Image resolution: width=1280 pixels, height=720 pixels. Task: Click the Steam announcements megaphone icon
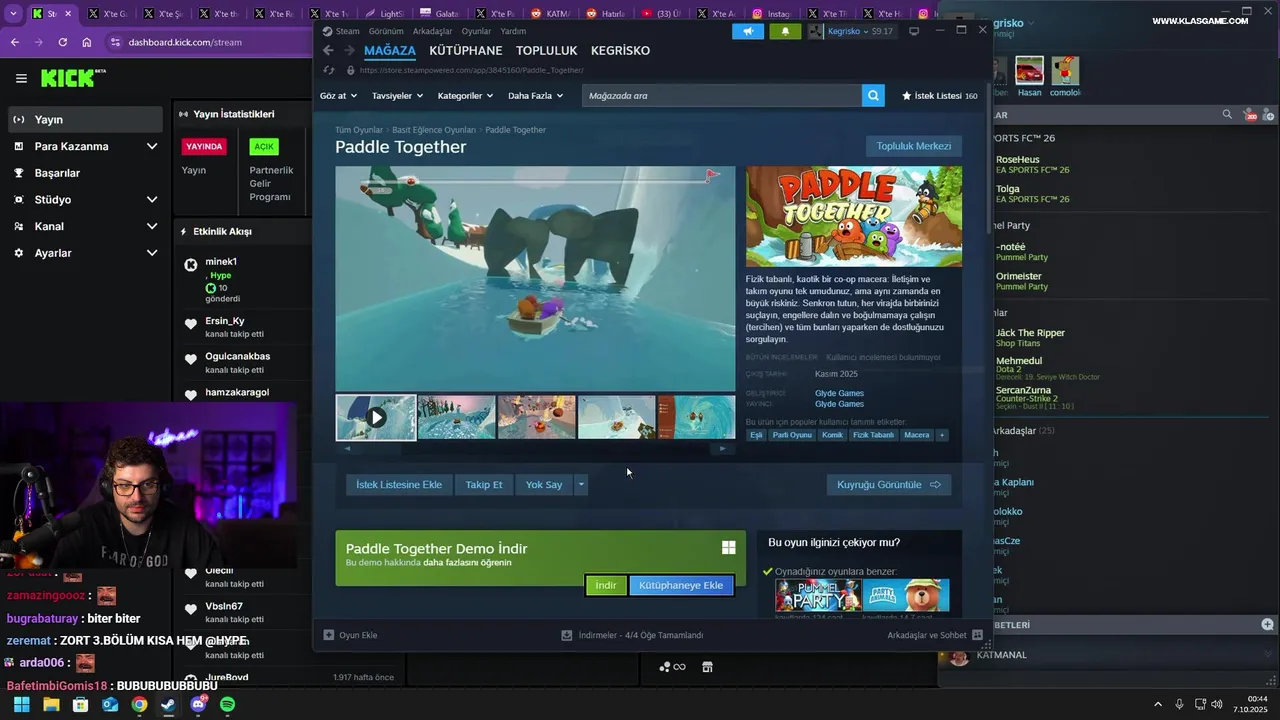tap(747, 31)
